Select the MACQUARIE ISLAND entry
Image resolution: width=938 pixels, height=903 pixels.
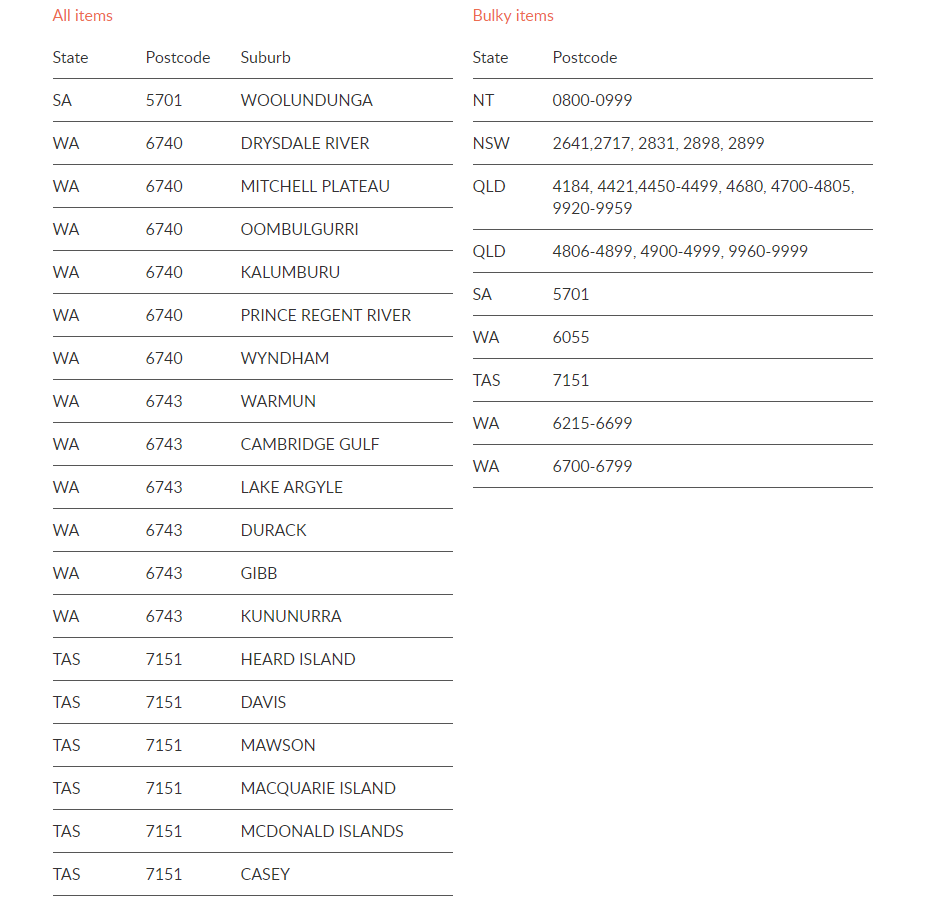(318, 789)
